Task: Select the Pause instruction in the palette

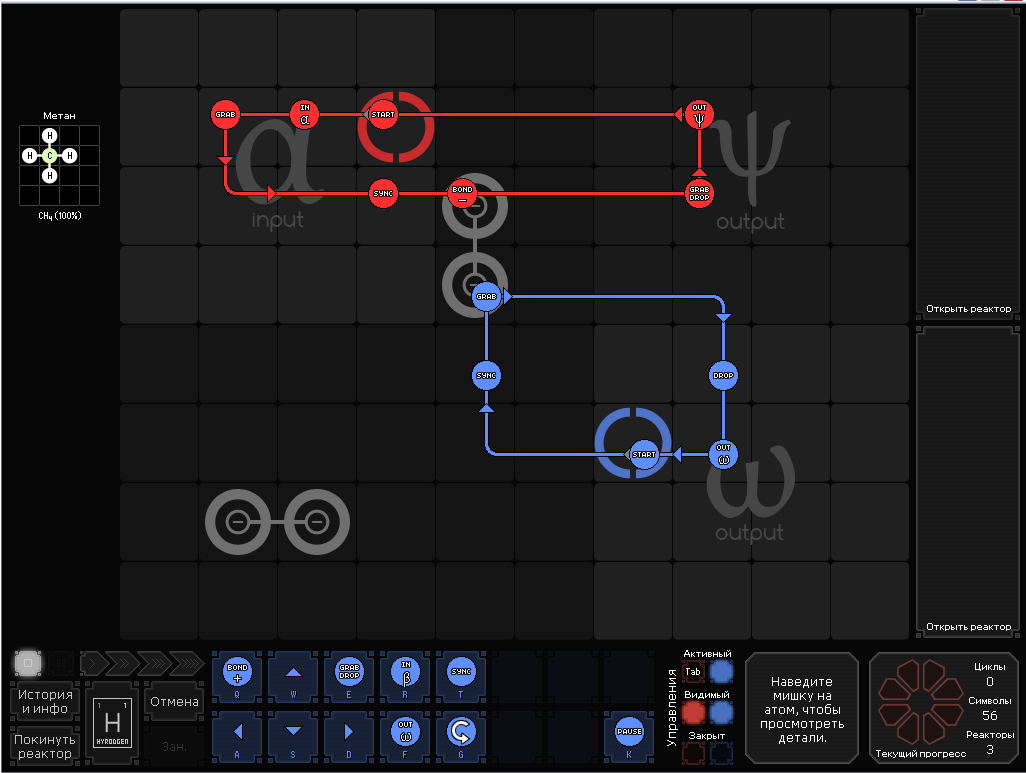Action: pyautogui.click(x=629, y=732)
